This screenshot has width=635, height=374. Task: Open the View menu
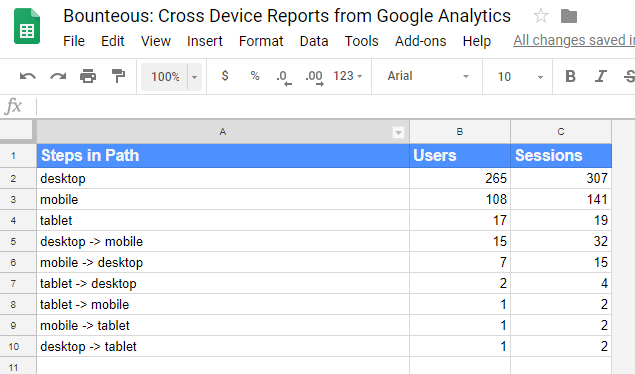click(x=156, y=41)
